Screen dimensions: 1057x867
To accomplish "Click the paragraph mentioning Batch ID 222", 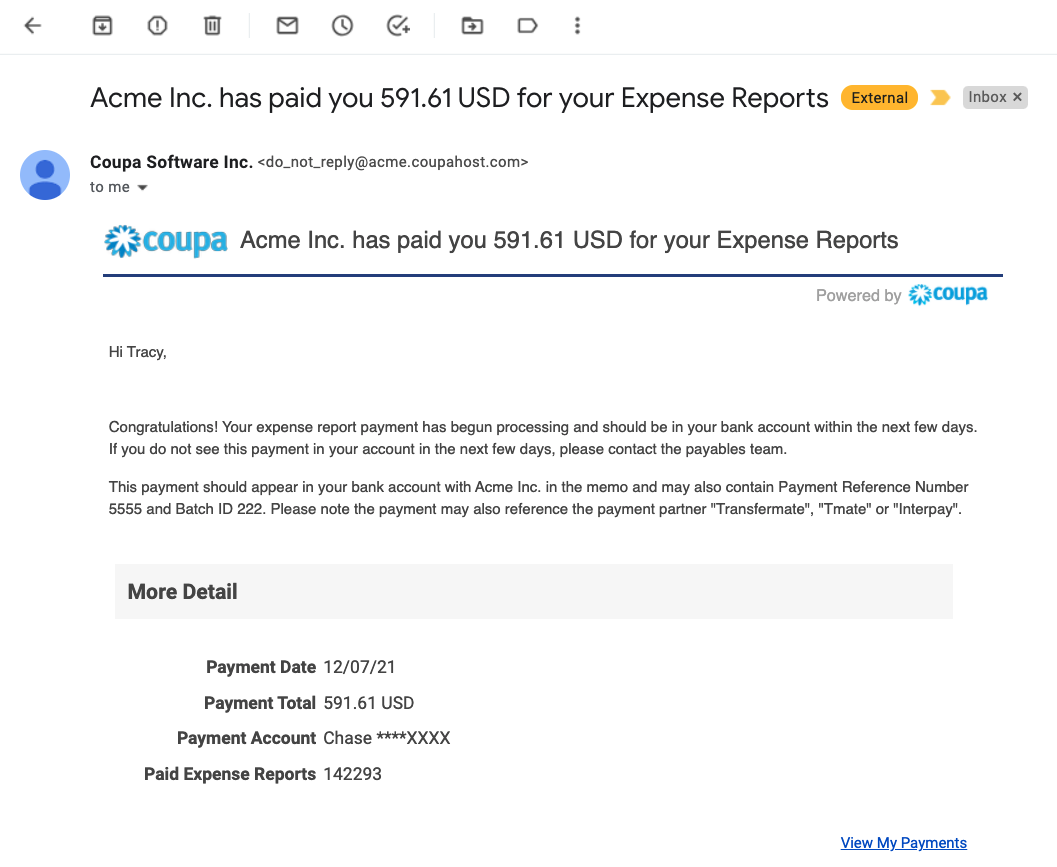I will tap(539, 498).
